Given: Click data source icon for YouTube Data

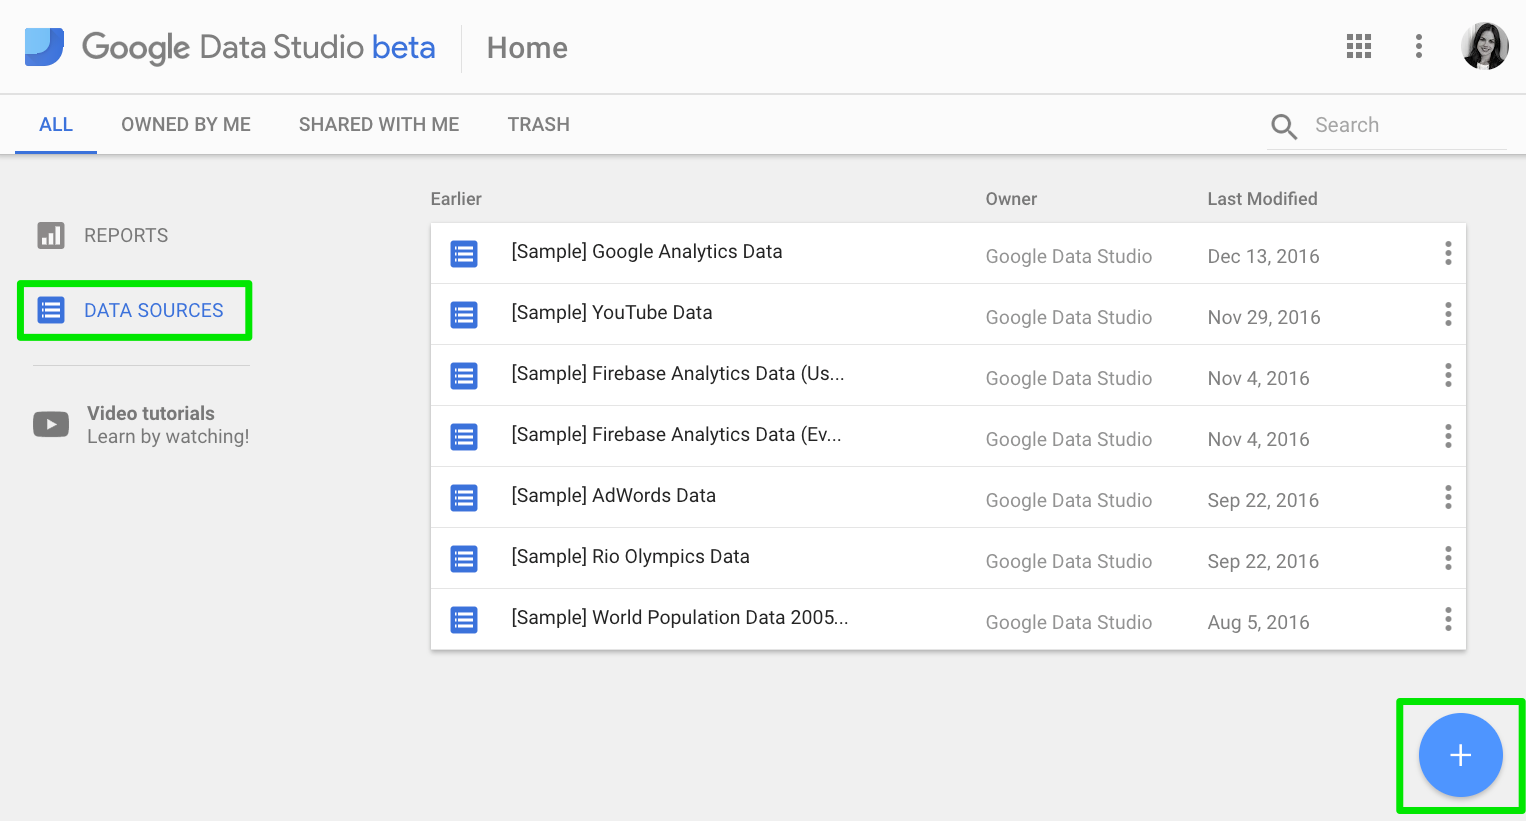Looking at the screenshot, I should (464, 315).
